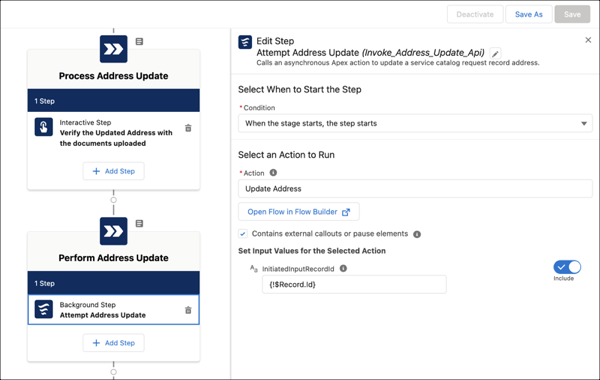Click the Process Address Update stage icon
The height and width of the screenshot is (380, 600).
point(113,49)
